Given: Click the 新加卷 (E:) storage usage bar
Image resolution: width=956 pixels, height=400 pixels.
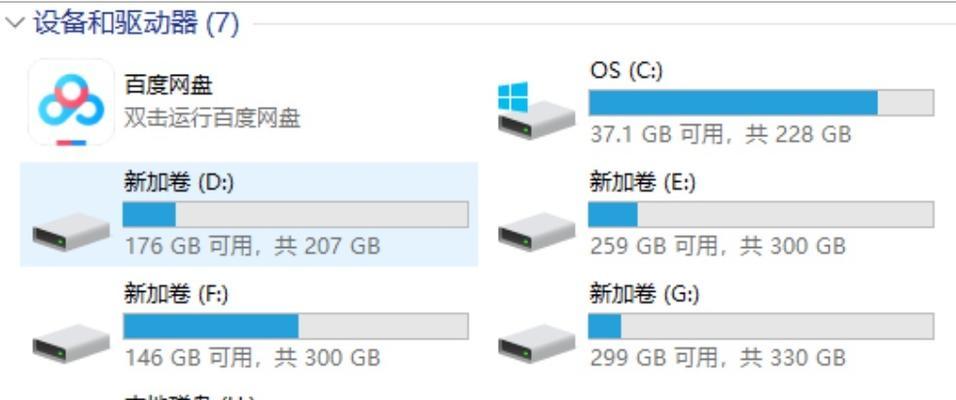Looking at the screenshot, I should tap(761, 215).
